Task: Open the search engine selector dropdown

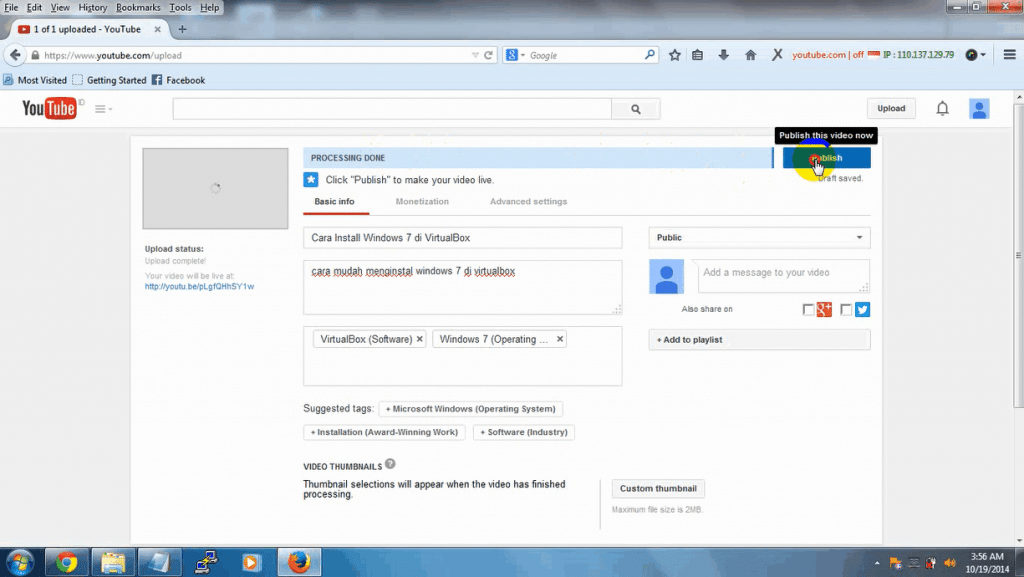Action: [515, 55]
